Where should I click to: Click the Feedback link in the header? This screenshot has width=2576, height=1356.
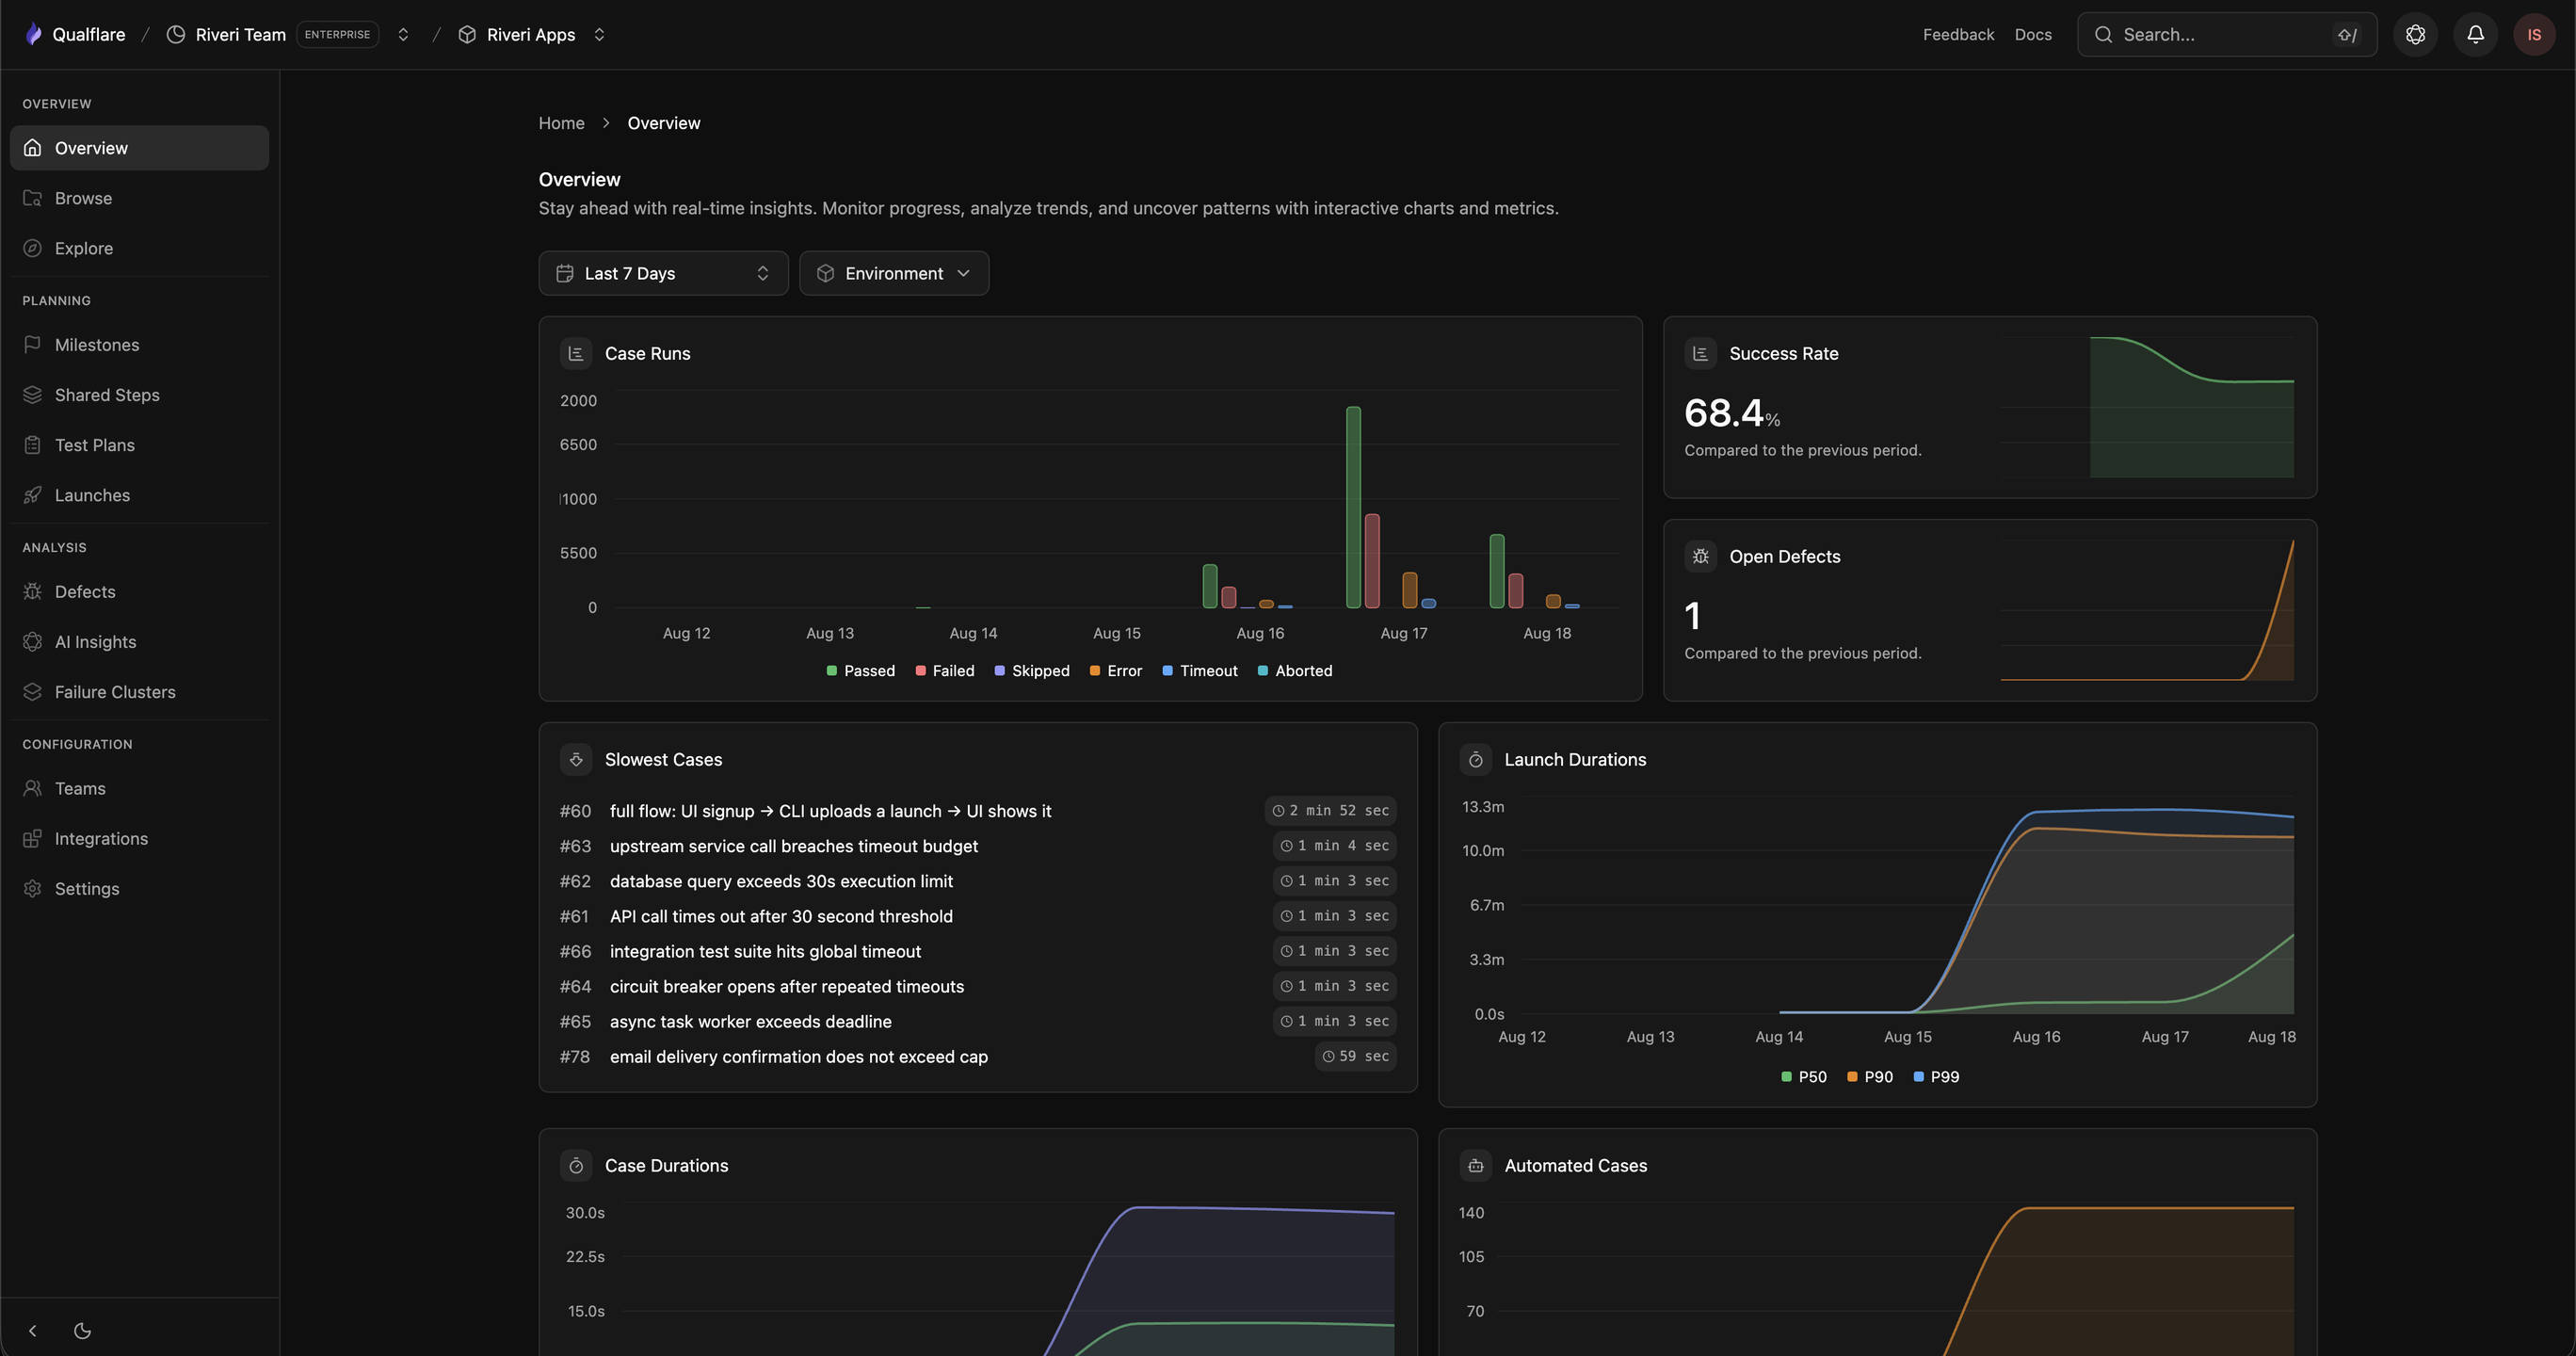pos(1958,35)
